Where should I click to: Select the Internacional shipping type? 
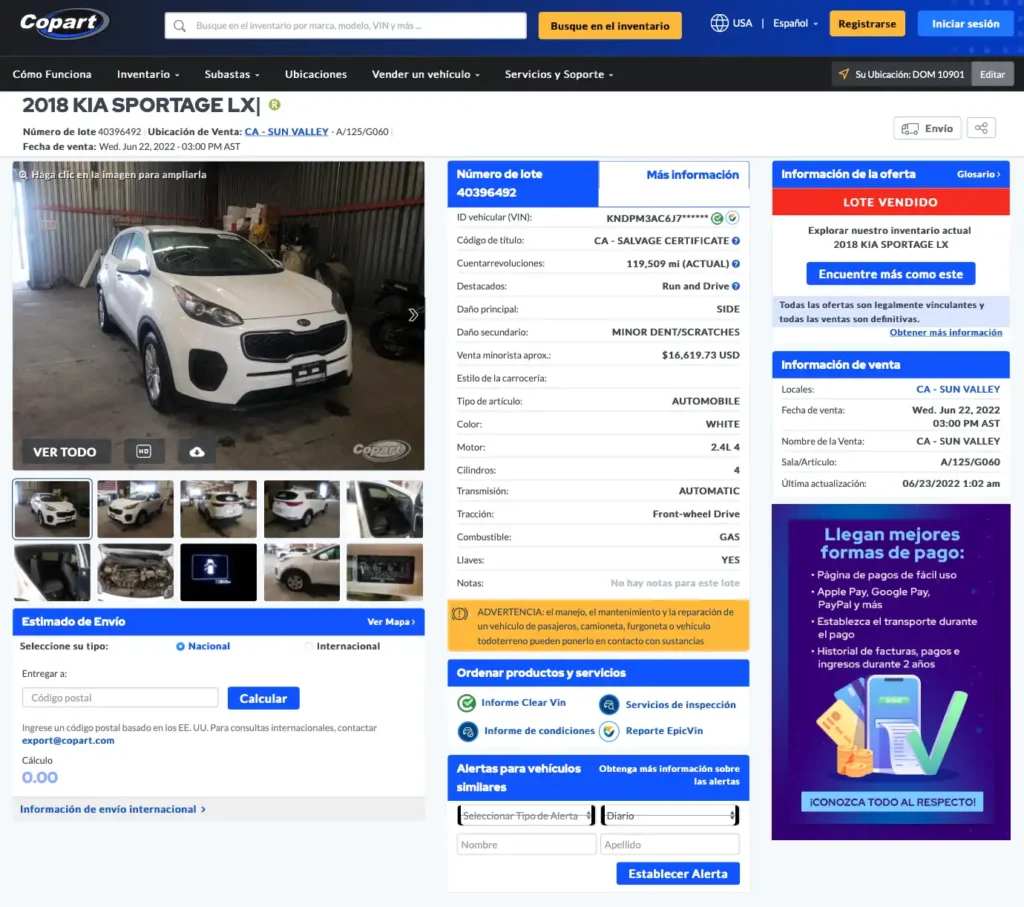pos(308,646)
